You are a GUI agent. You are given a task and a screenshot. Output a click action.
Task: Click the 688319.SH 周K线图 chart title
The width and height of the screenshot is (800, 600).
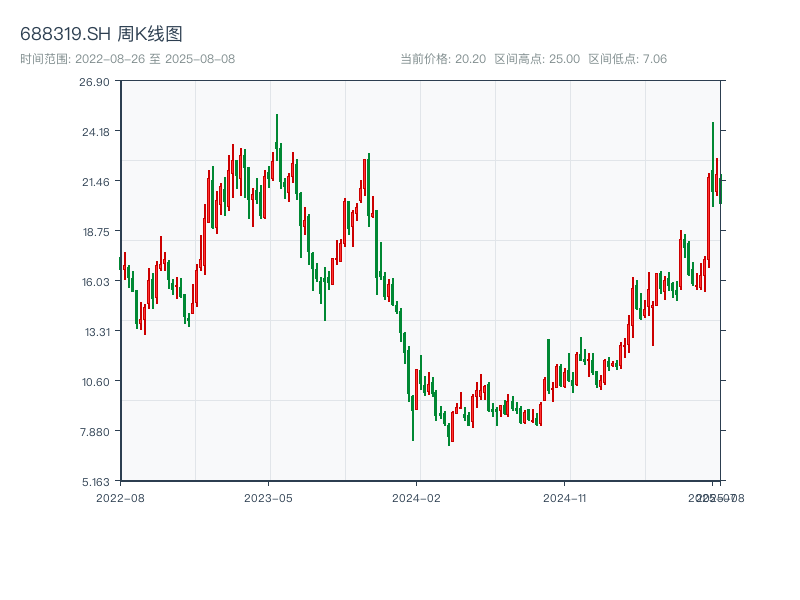pos(101,35)
